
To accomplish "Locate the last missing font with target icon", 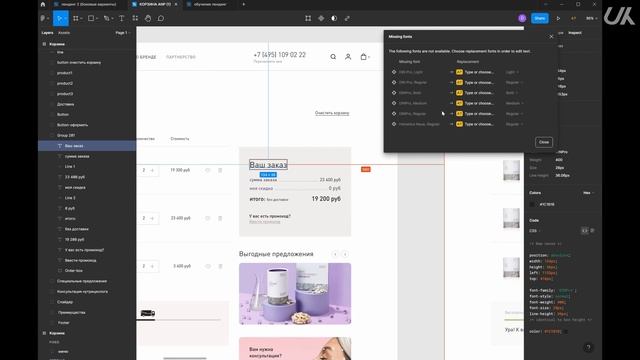I will pyautogui.click(x=394, y=124).
